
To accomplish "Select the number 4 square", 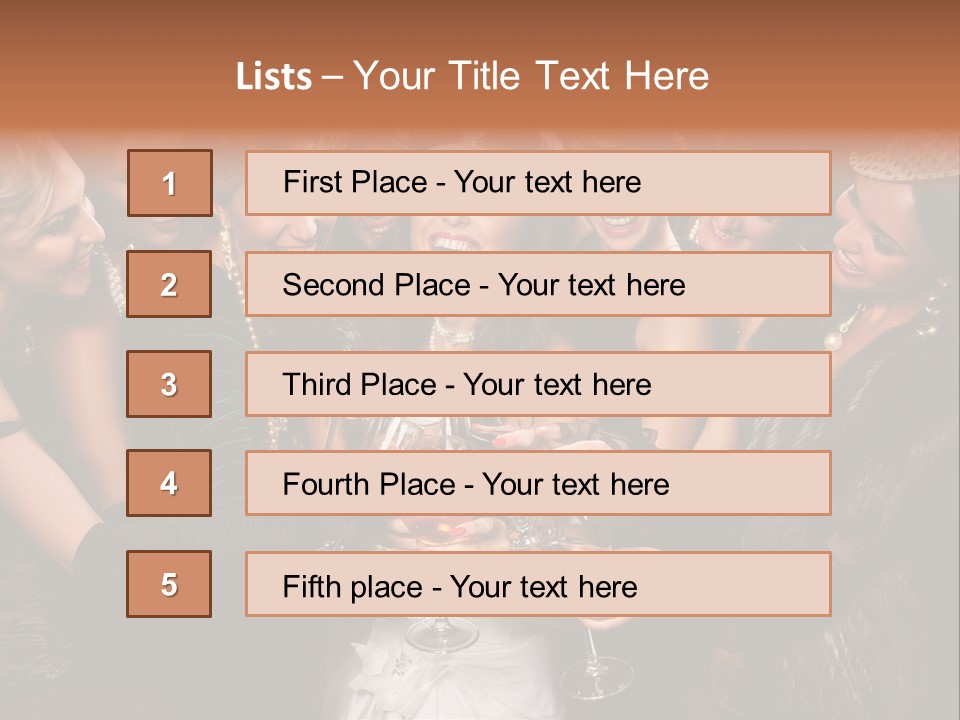I will 169,483.
